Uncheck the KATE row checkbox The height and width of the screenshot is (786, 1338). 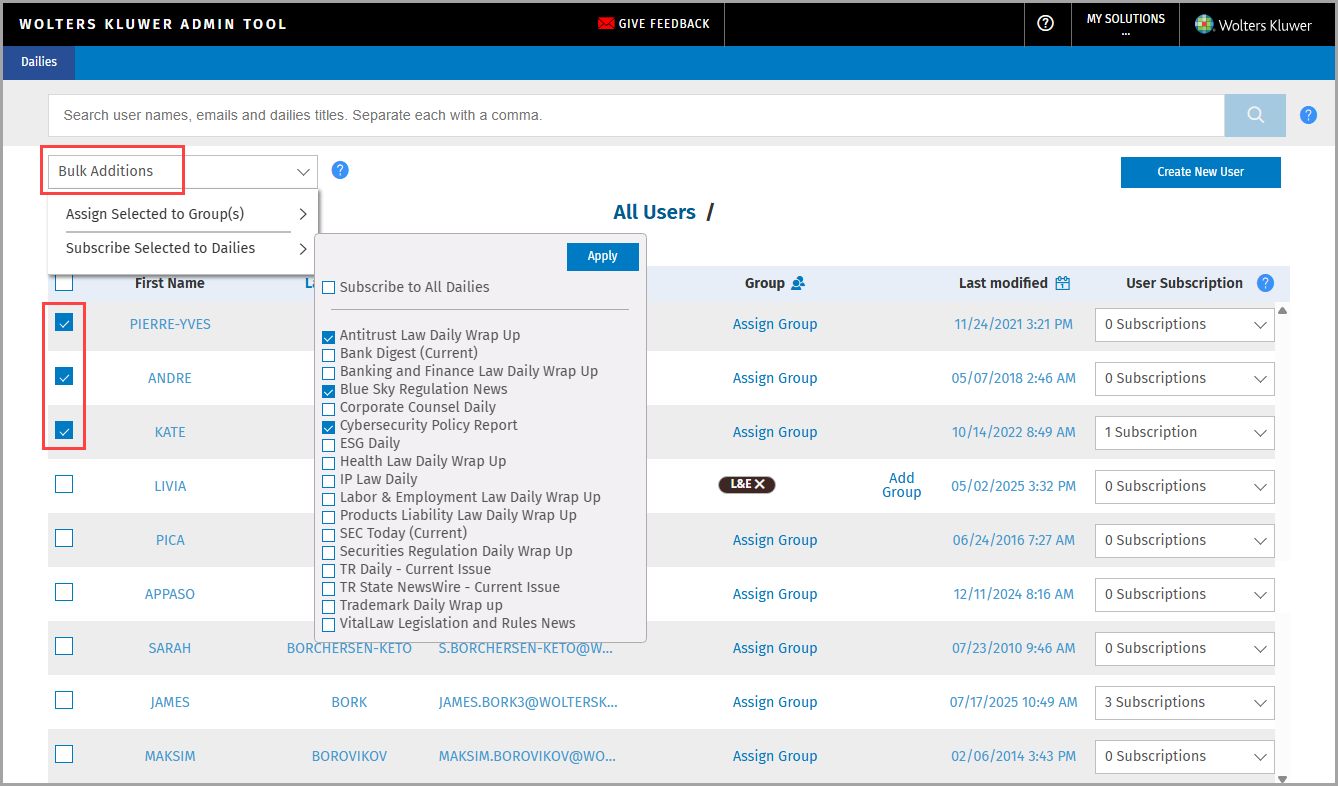[x=64, y=430]
